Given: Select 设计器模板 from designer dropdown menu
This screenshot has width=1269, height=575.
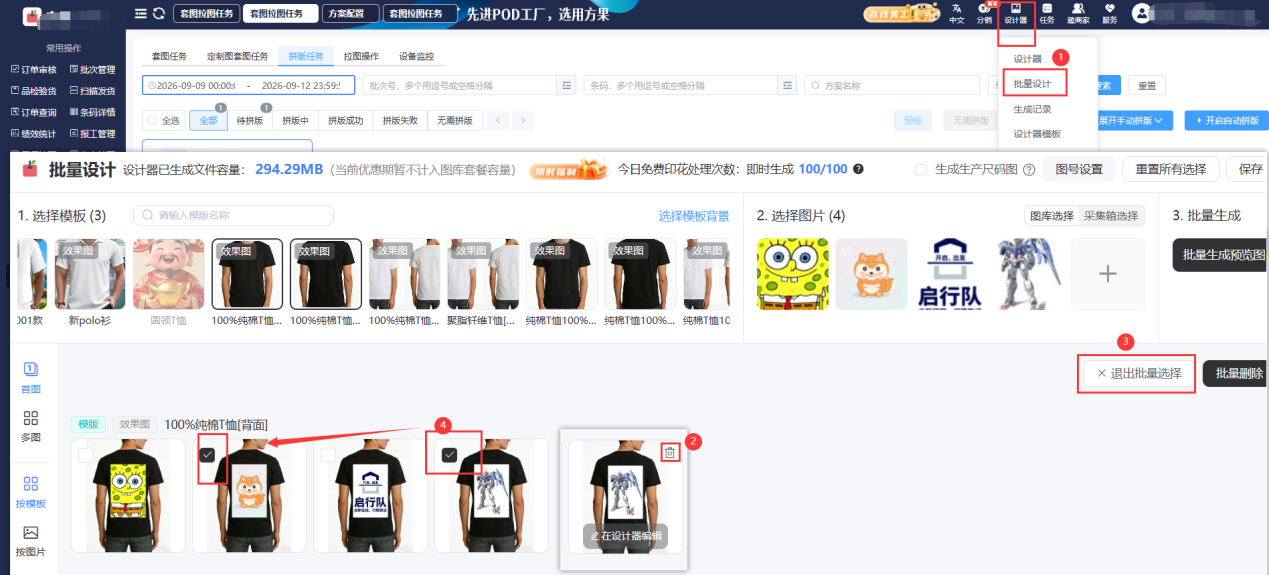Looking at the screenshot, I should (1037, 134).
